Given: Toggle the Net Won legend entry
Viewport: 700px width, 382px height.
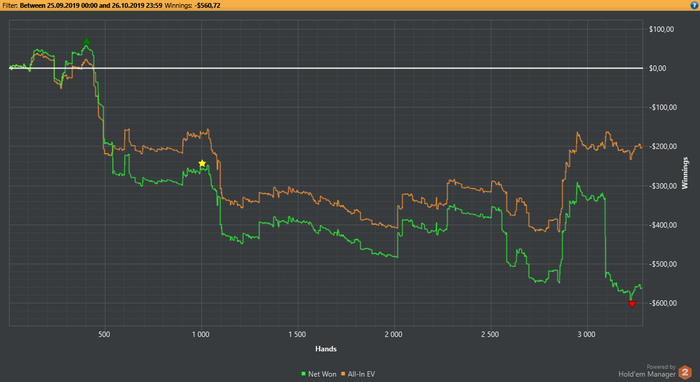Looking at the screenshot, I should [x=319, y=374].
